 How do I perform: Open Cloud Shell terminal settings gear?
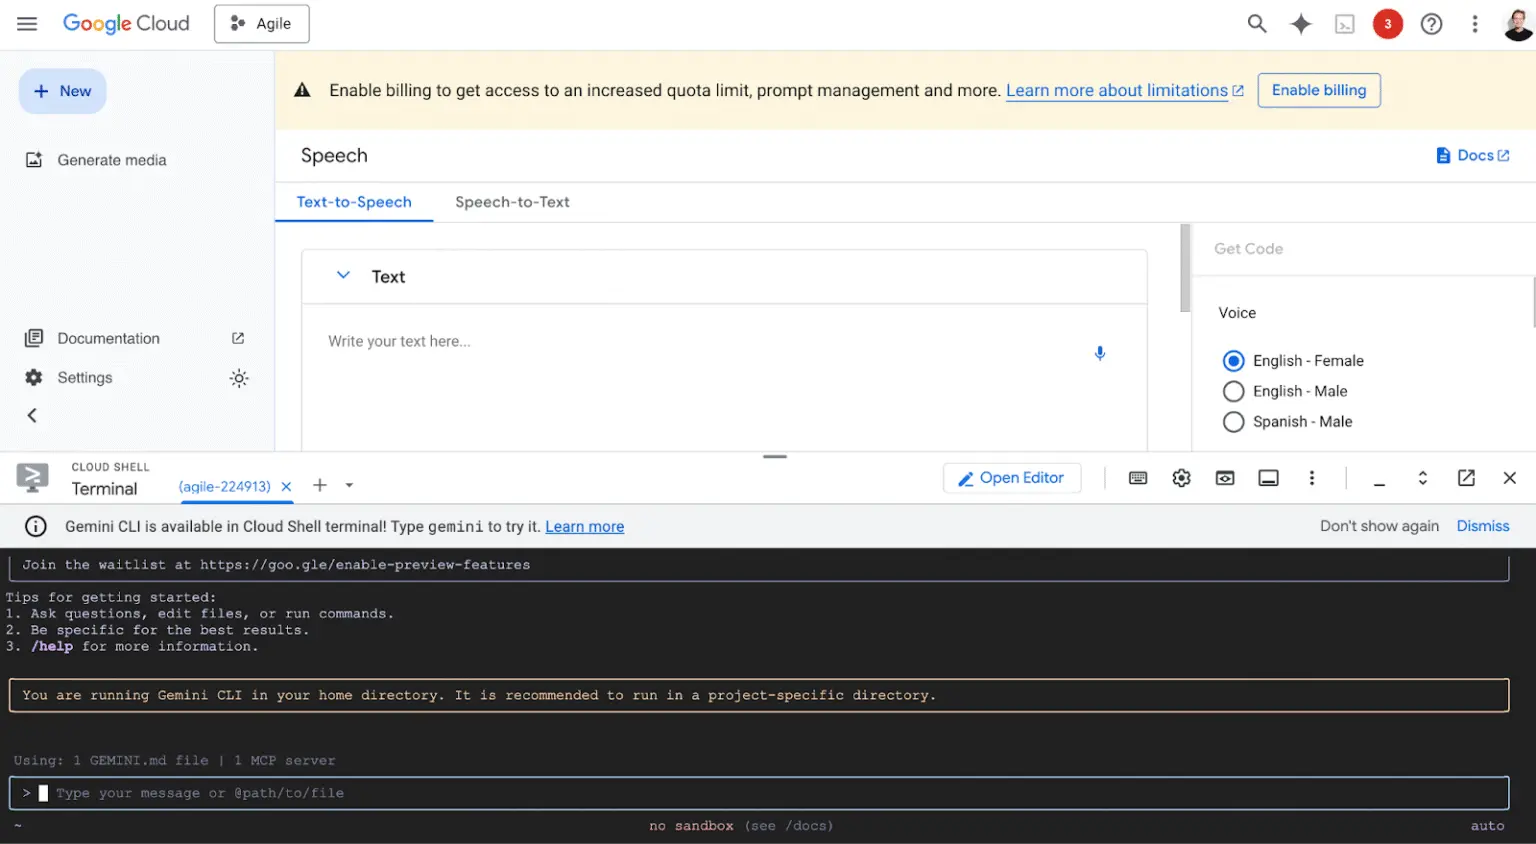[x=1182, y=478]
